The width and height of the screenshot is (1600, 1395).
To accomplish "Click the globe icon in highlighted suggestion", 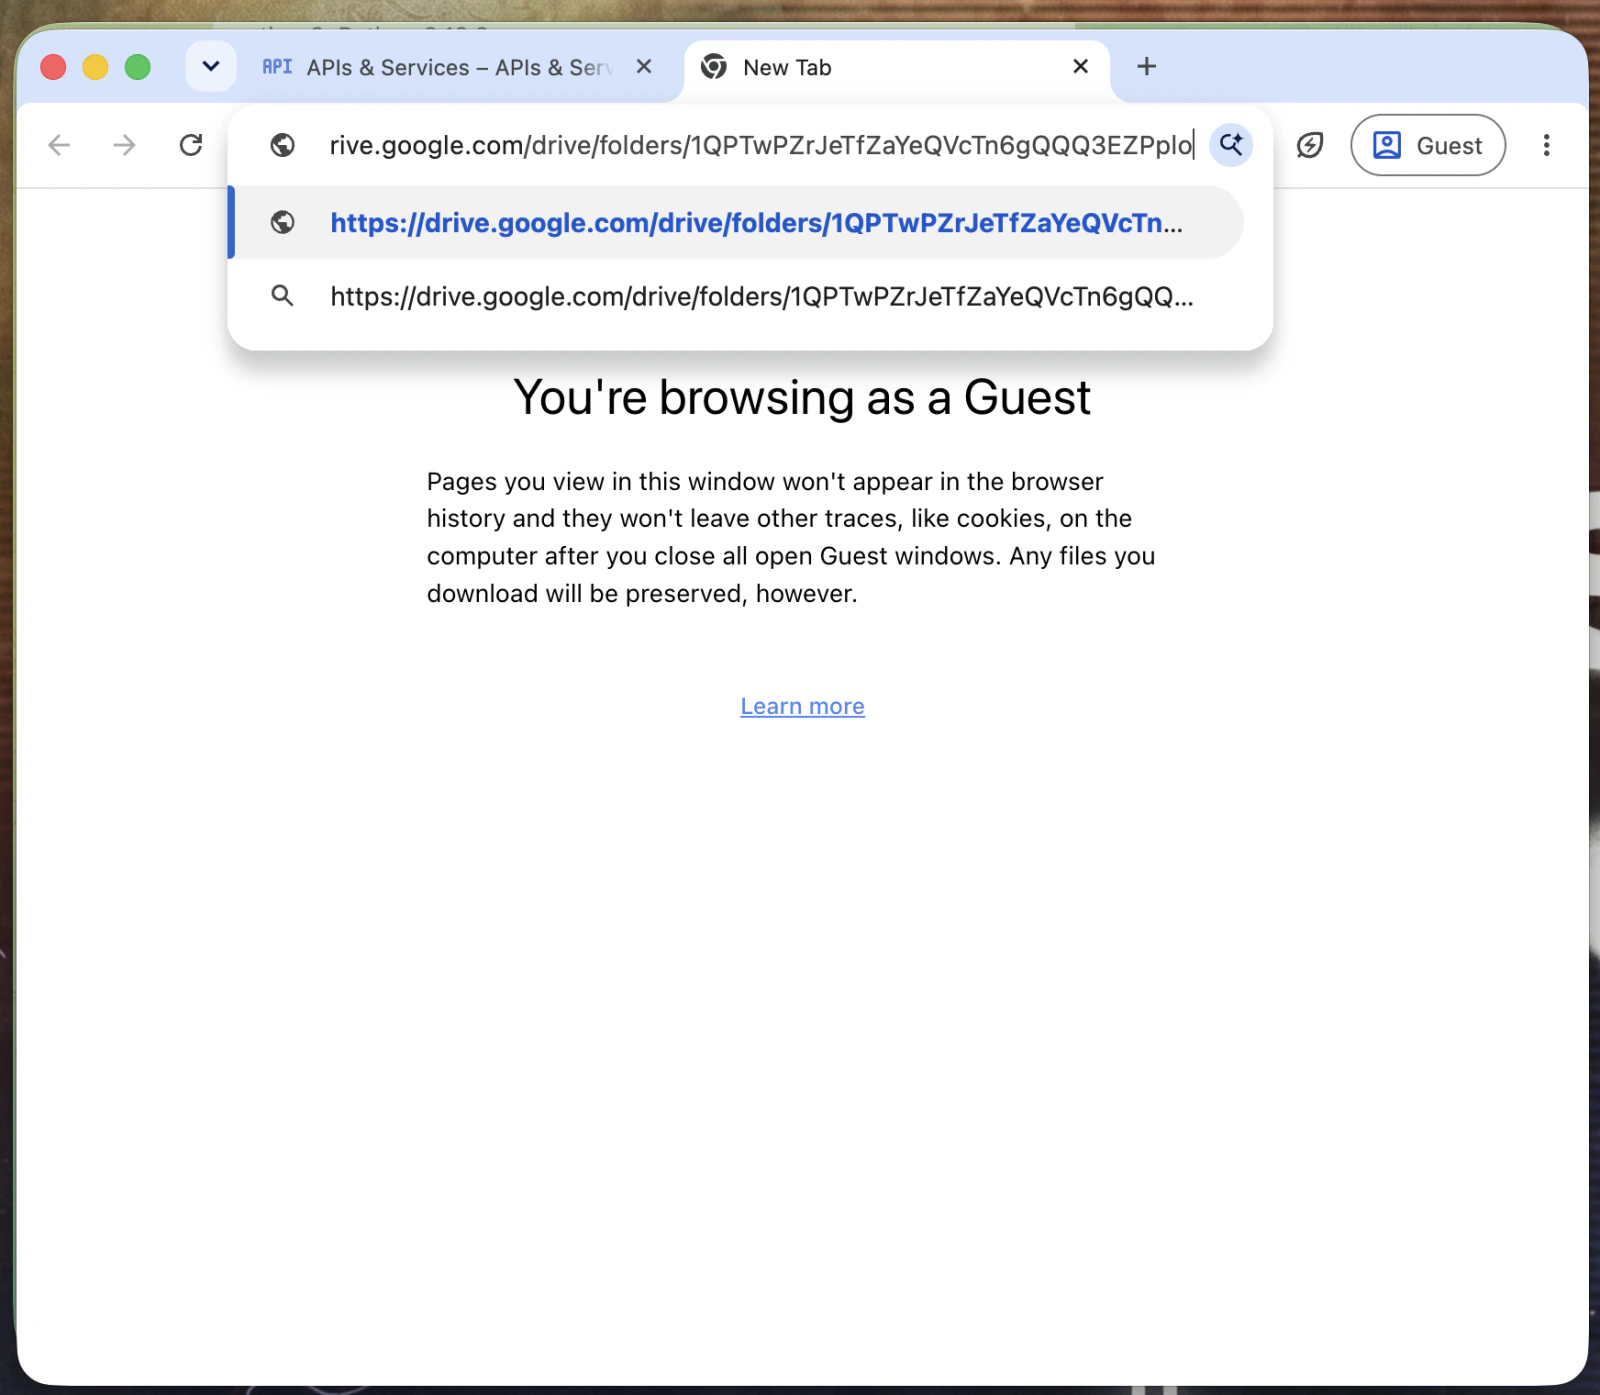I will point(283,222).
